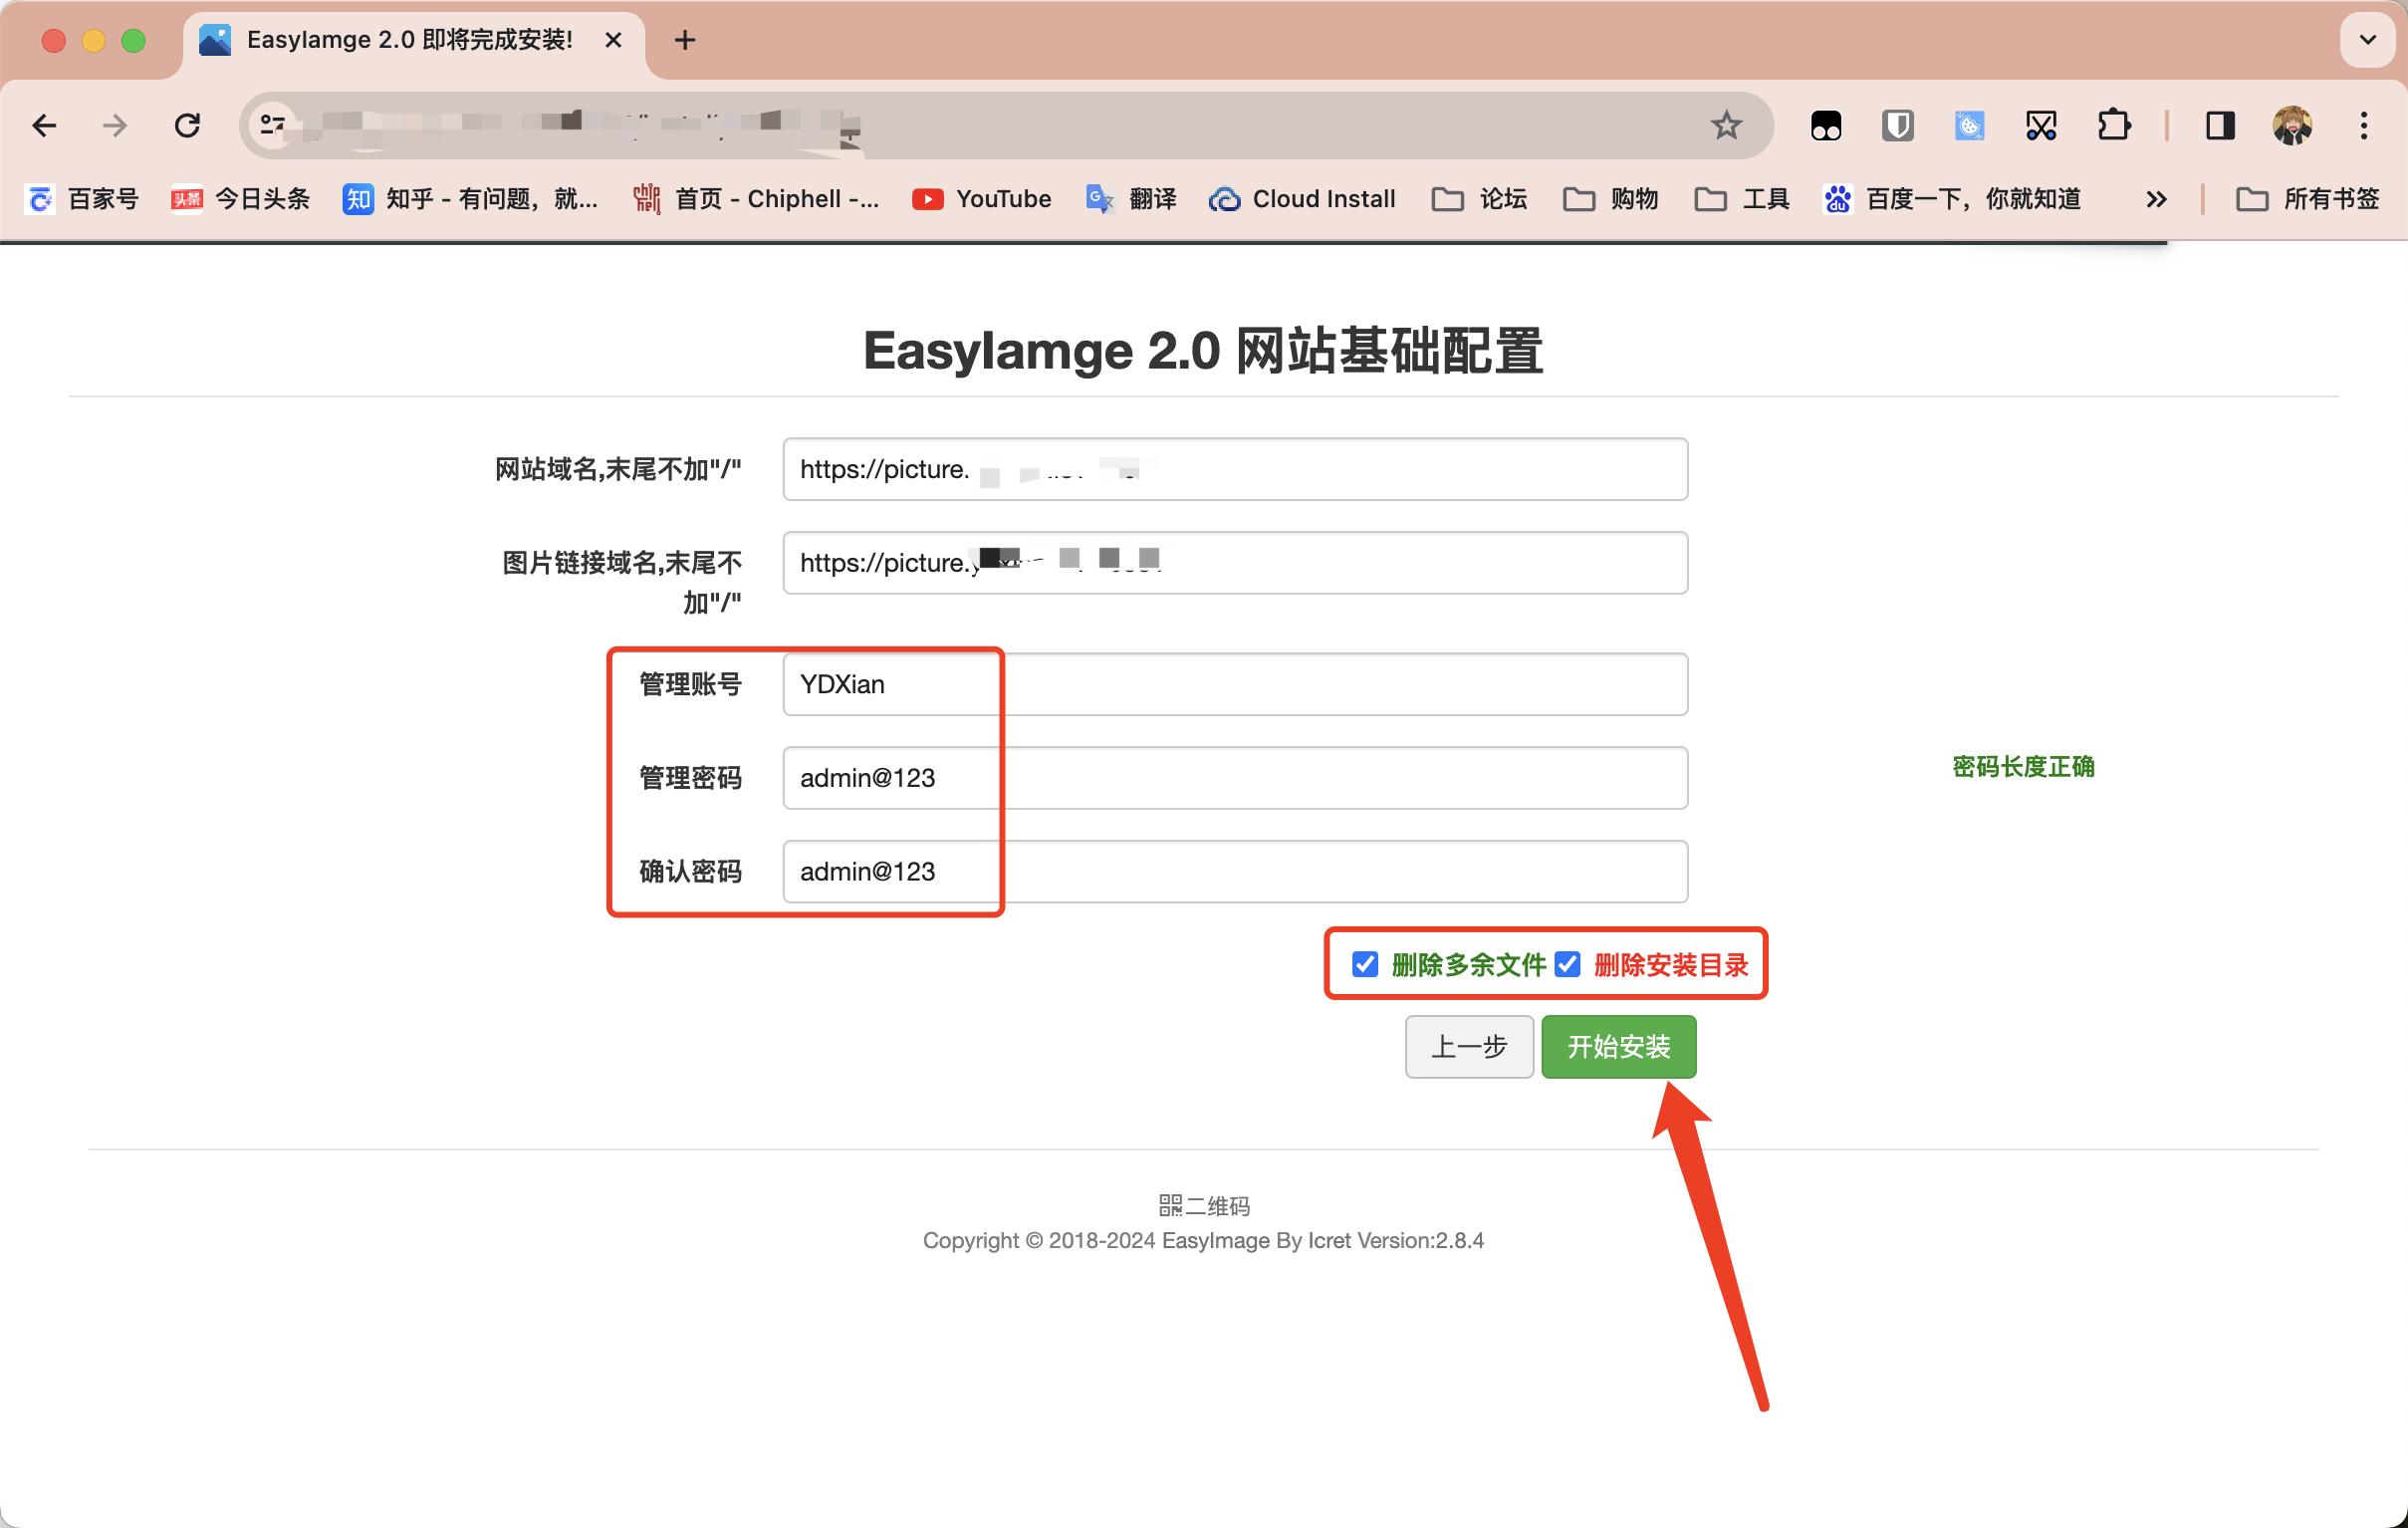Open the Chrome three-dot menu
This screenshot has width=2408, height=1528.
tap(2364, 126)
